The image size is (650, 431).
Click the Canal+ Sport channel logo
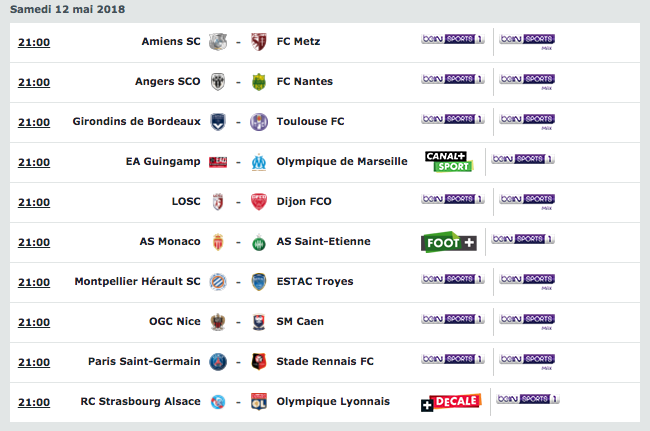[x=449, y=162]
